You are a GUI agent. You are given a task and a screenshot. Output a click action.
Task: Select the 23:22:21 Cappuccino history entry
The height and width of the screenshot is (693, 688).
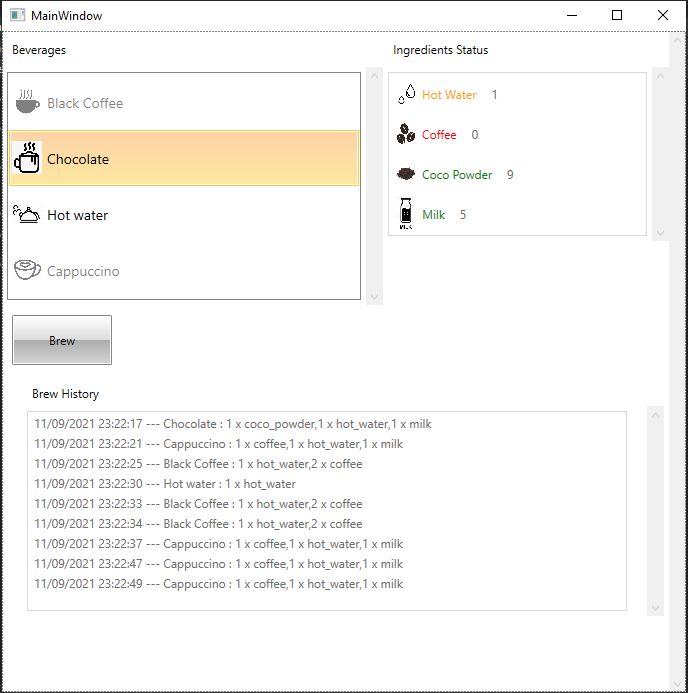pyautogui.click(x=219, y=444)
